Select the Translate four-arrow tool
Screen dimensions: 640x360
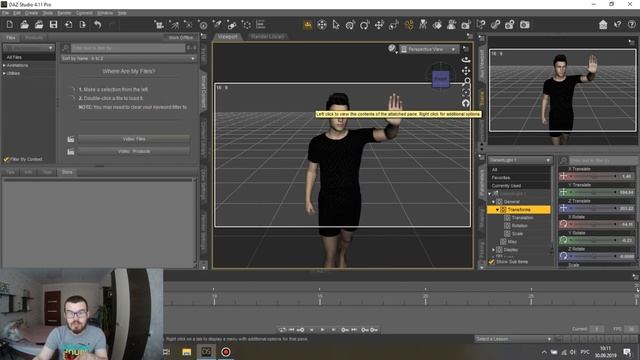[x=379, y=25]
